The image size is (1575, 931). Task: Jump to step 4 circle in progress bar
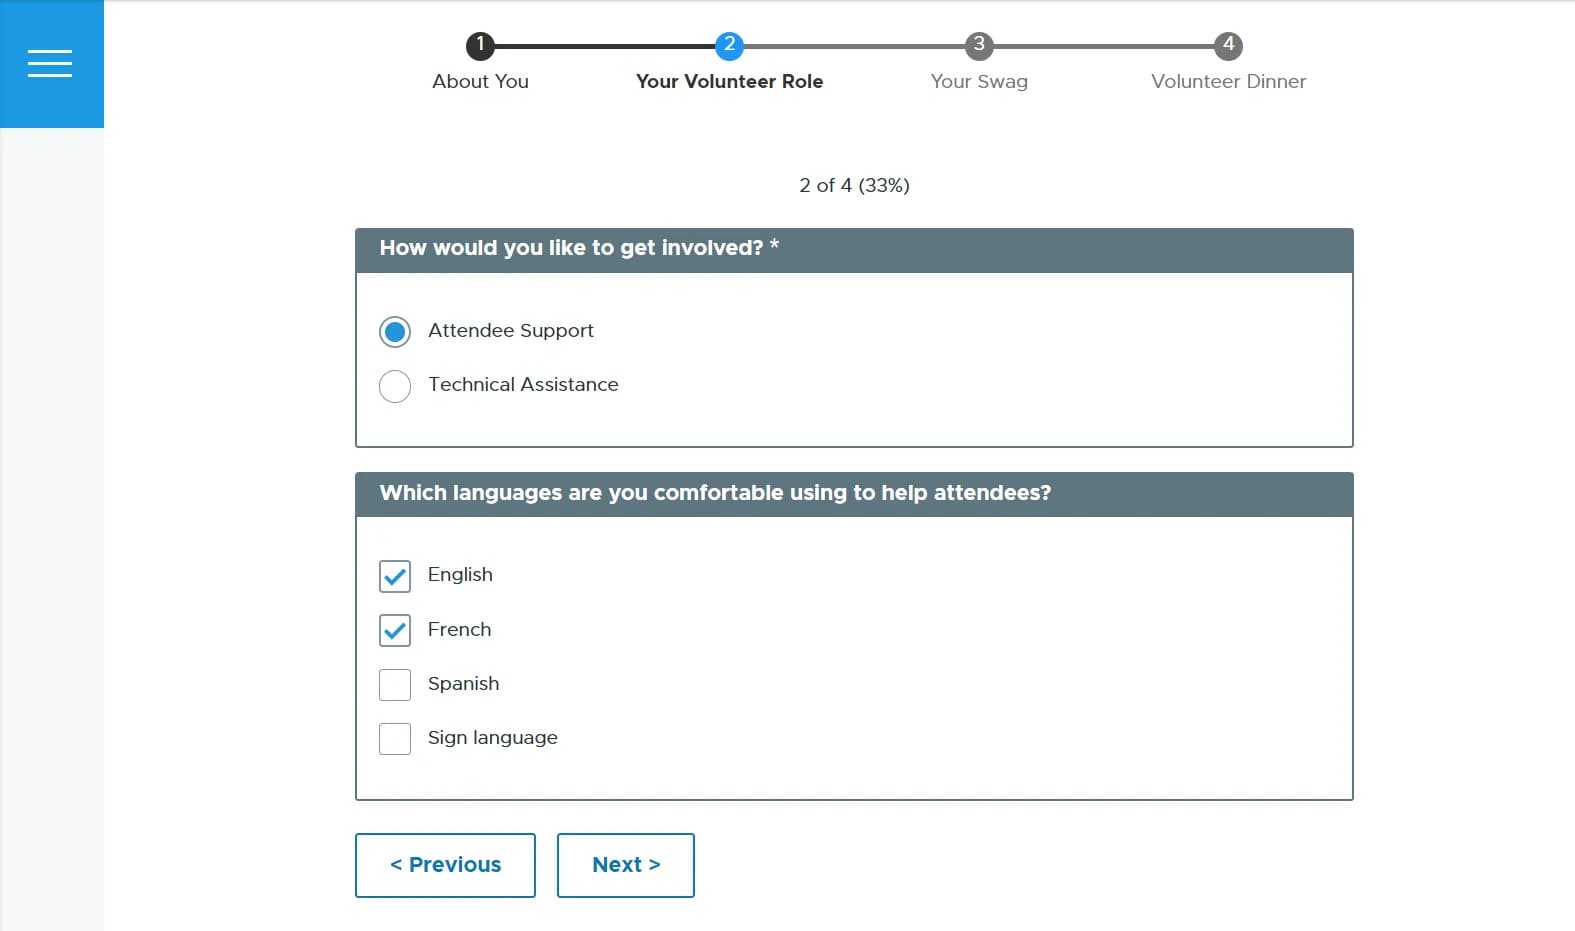pyautogui.click(x=1228, y=45)
